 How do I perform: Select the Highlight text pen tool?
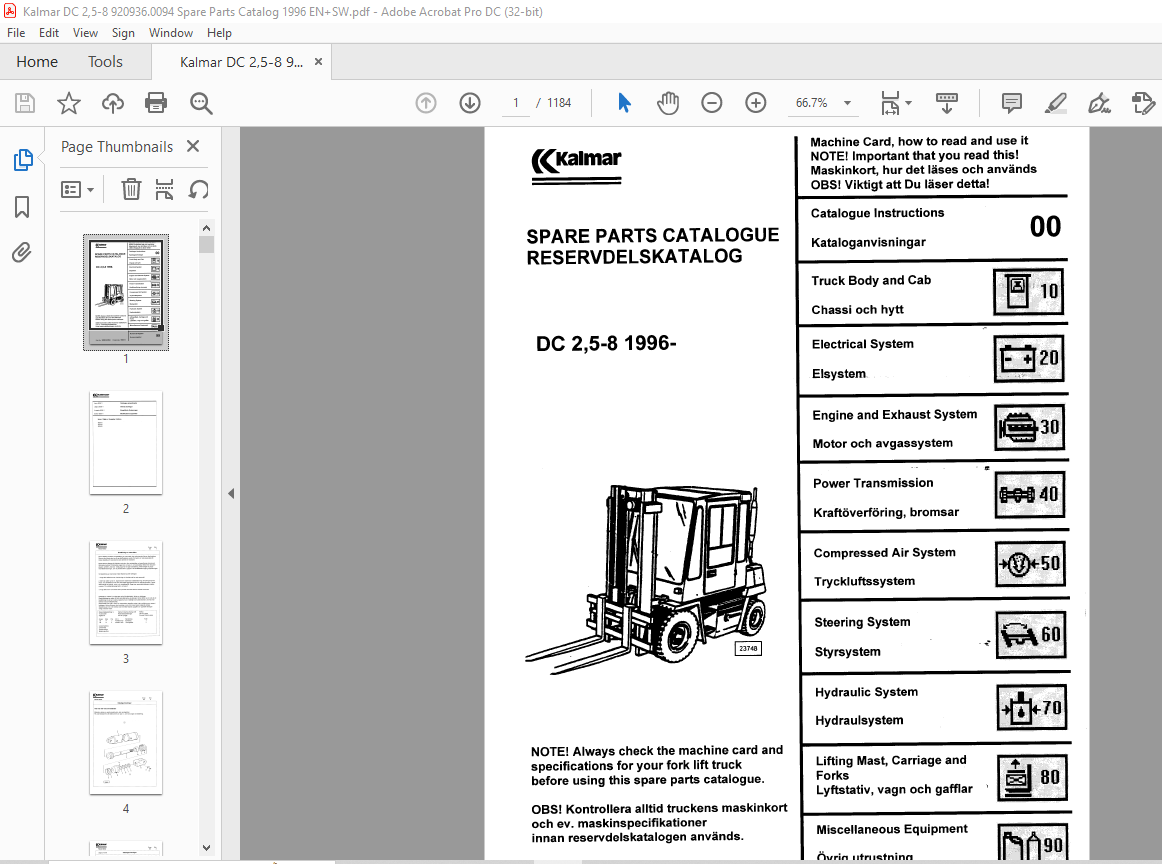1055,103
